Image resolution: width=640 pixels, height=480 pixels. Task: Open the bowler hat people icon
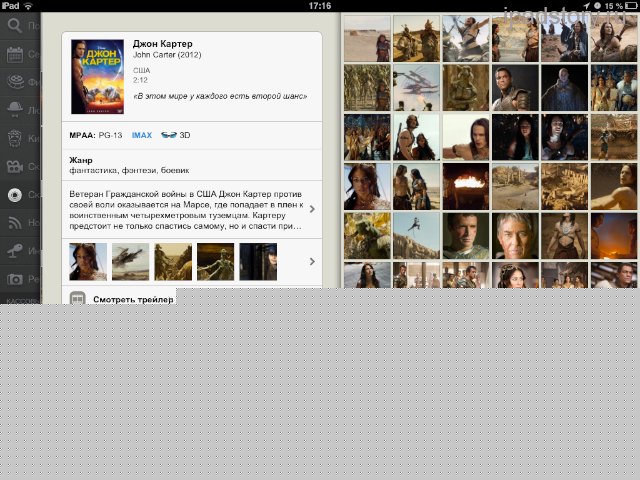(x=15, y=109)
